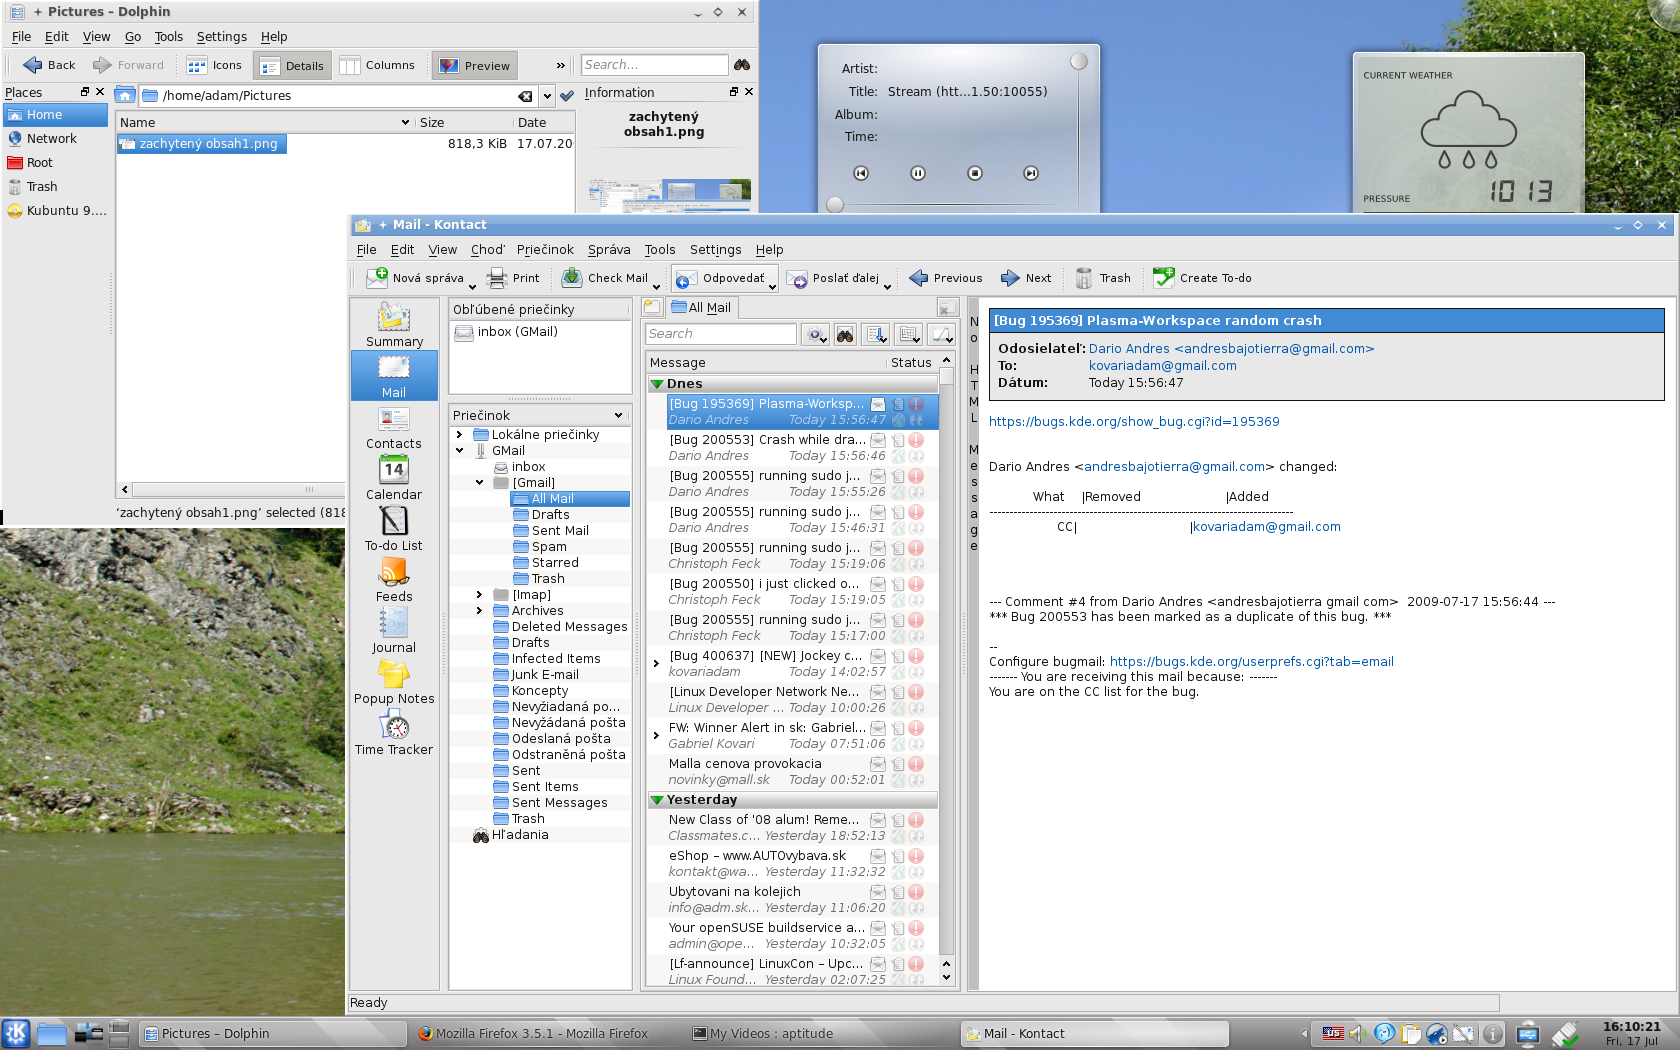Collapse the GMail account tree node

pos(460,451)
